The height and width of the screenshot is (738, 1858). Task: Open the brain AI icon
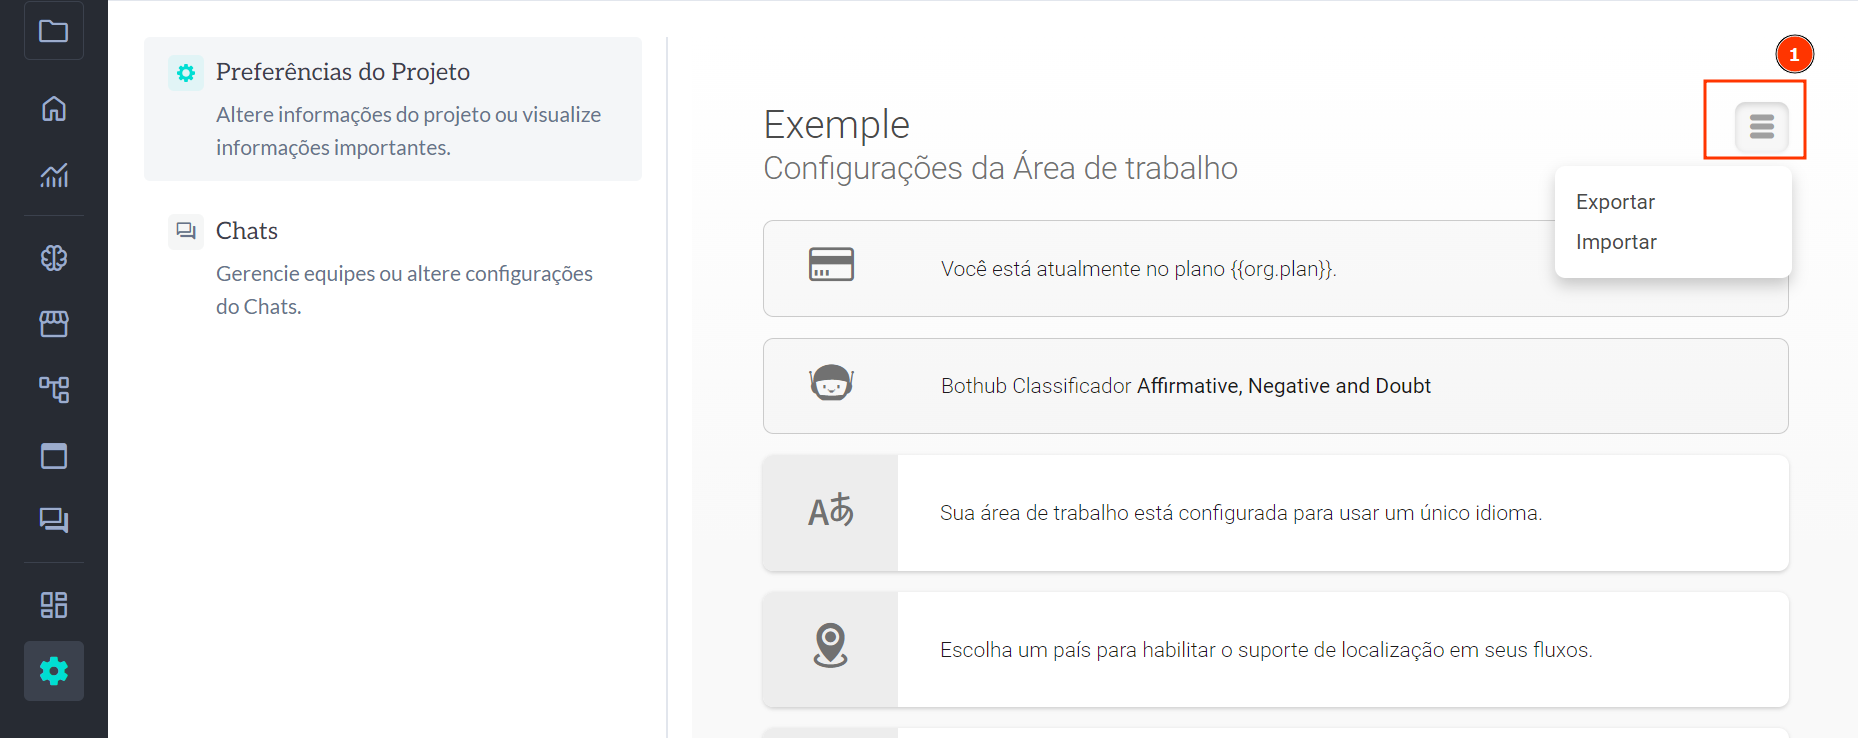point(54,258)
